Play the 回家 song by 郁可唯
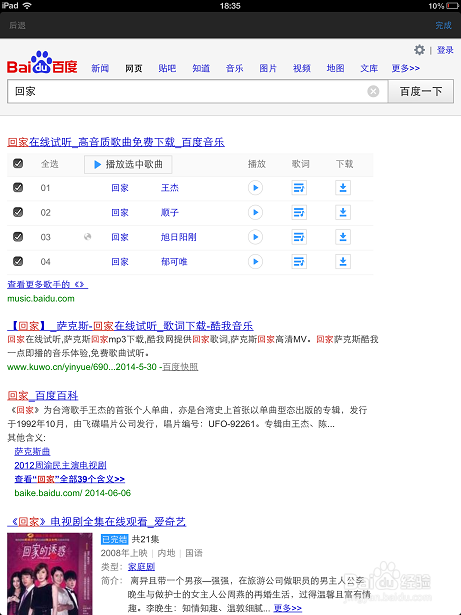The height and width of the screenshot is (615, 461). coord(255,262)
